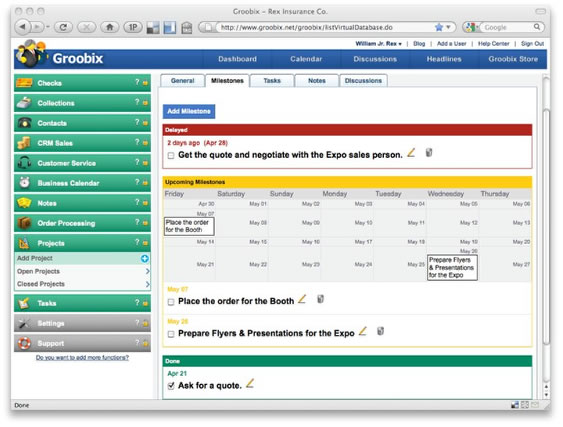
Task: Check the Get the quote and negotiate milestone
Action: click(171, 156)
